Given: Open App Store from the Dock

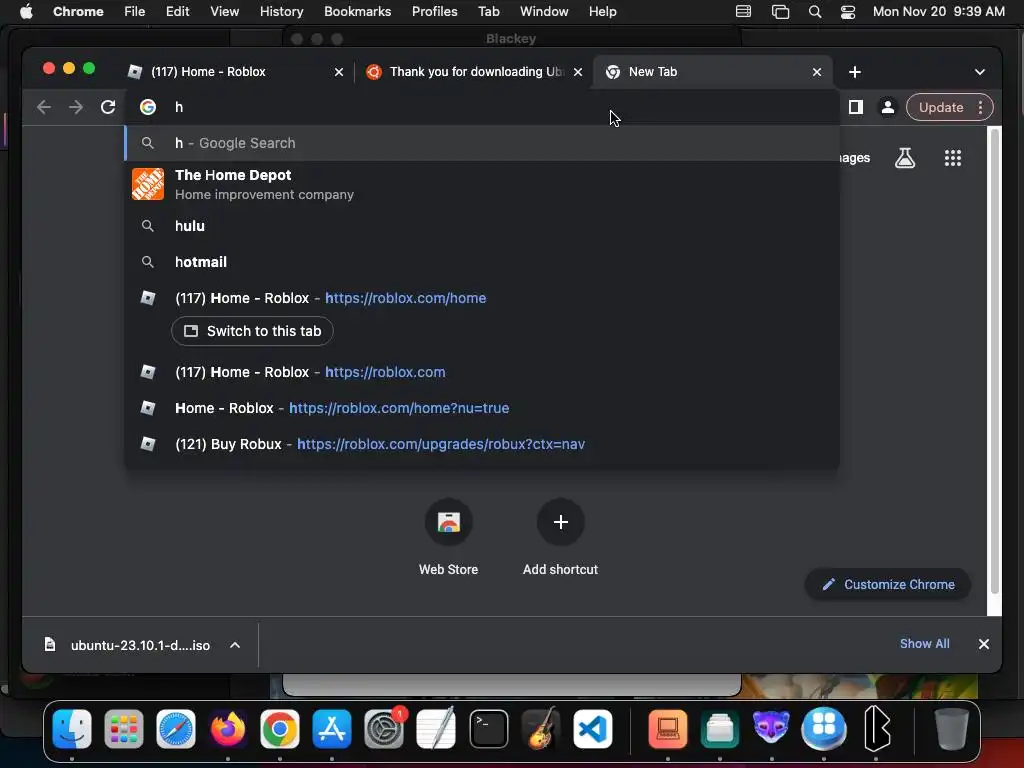Looking at the screenshot, I should [332, 729].
